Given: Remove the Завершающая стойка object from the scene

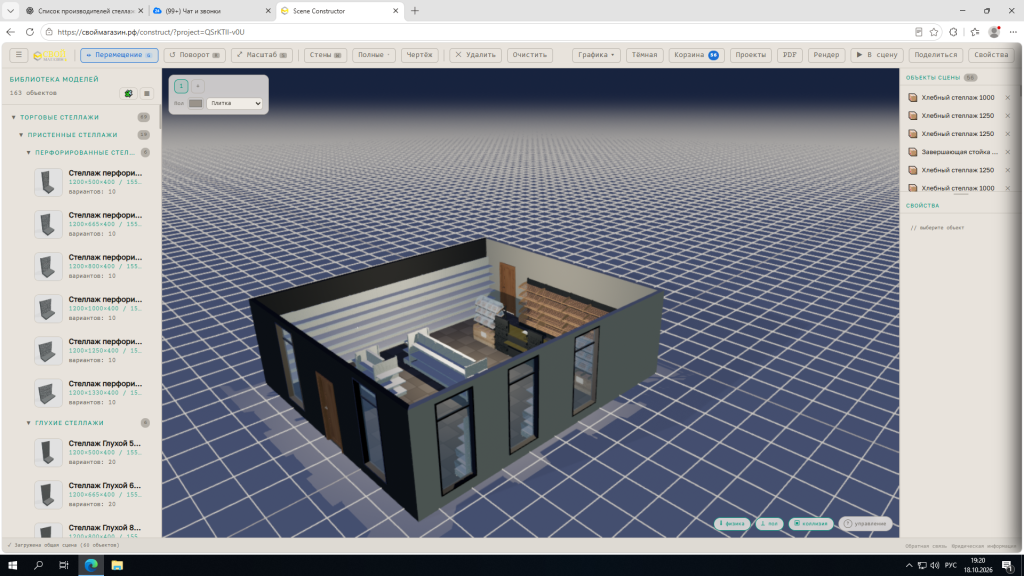Looking at the screenshot, I should pyautogui.click(x=1008, y=152).
